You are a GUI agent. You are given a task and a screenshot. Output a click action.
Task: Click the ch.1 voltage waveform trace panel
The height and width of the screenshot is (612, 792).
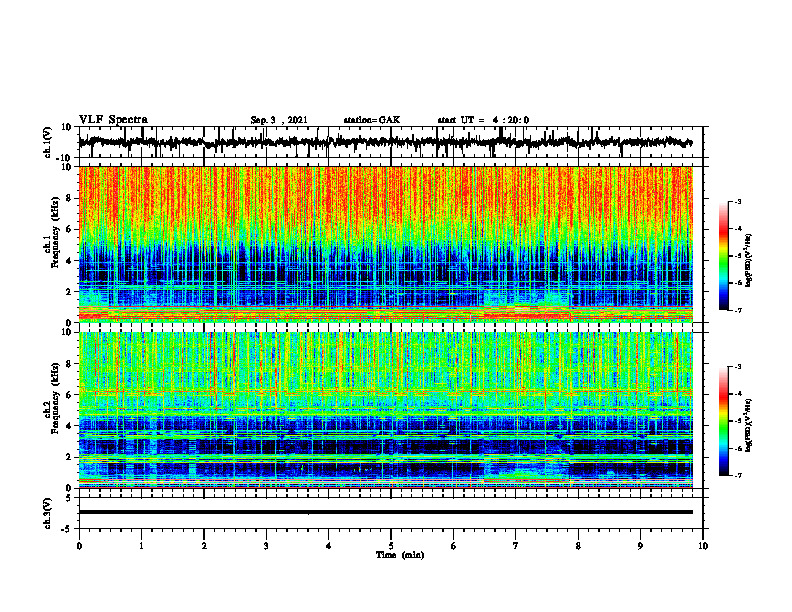tap(390, 142)
